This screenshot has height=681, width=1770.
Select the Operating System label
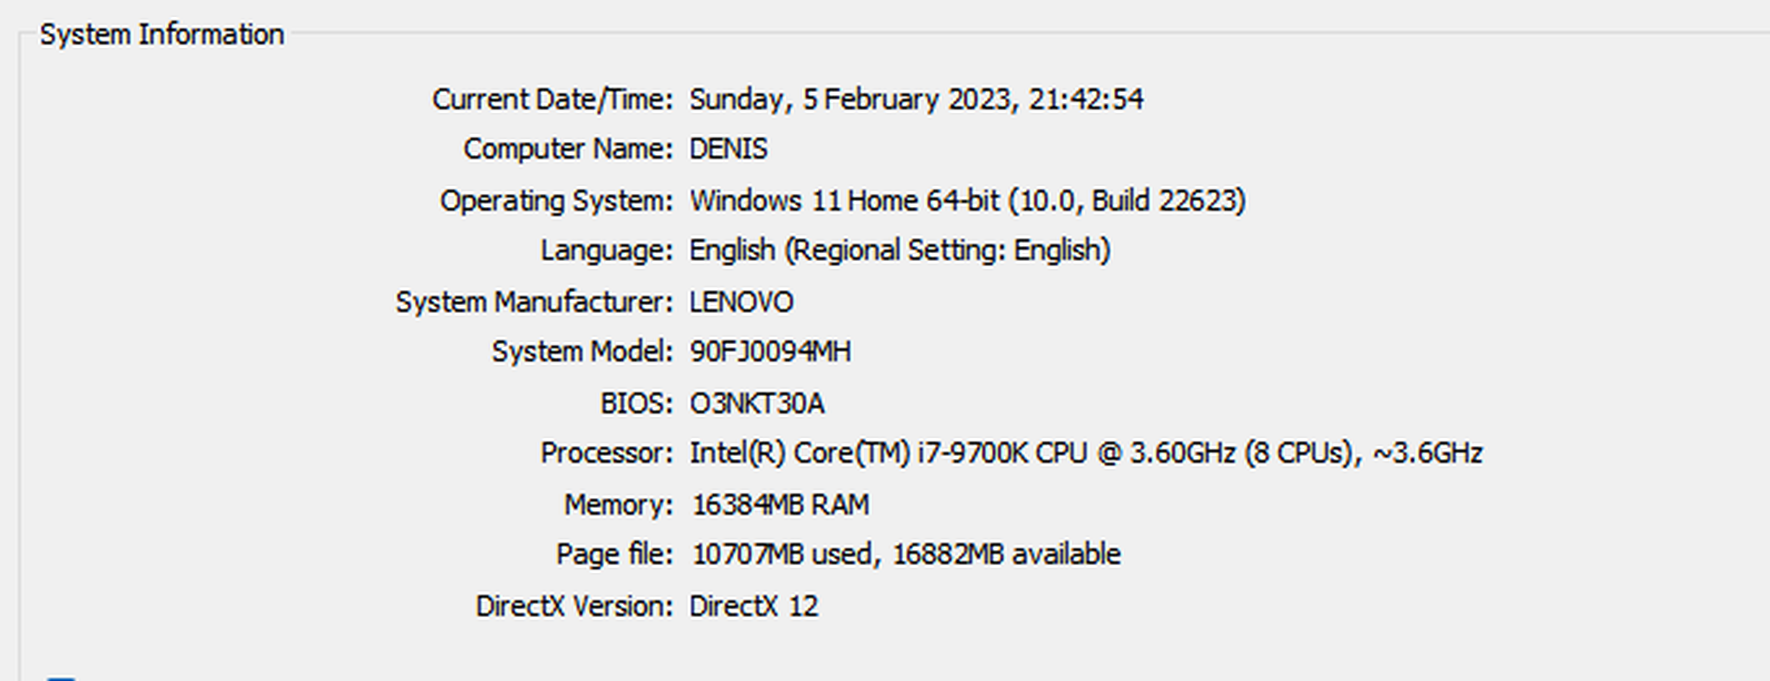(x=557, y=200)
